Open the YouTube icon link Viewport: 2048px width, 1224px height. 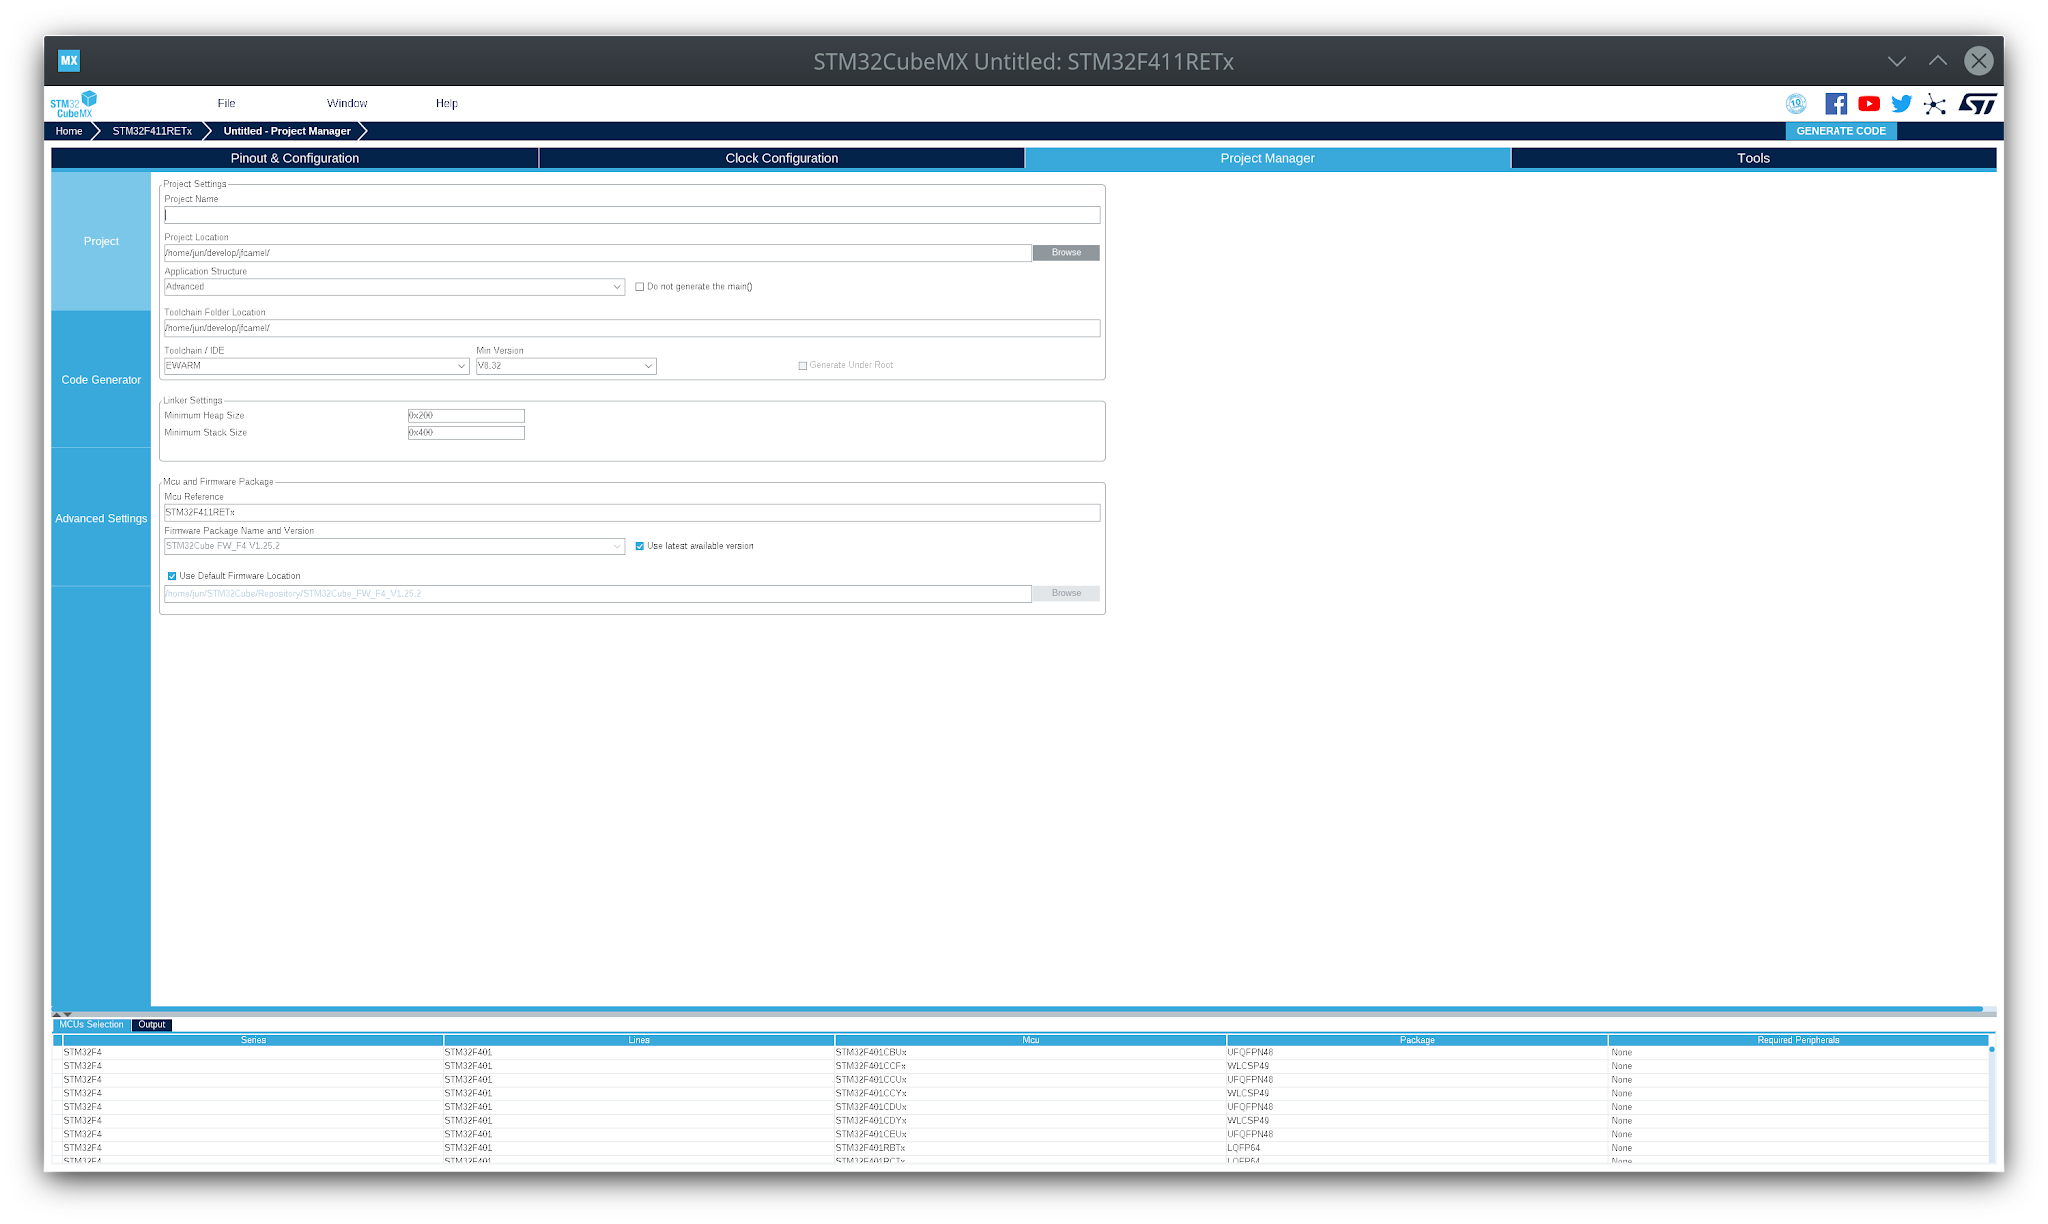tap(1869, 104)
